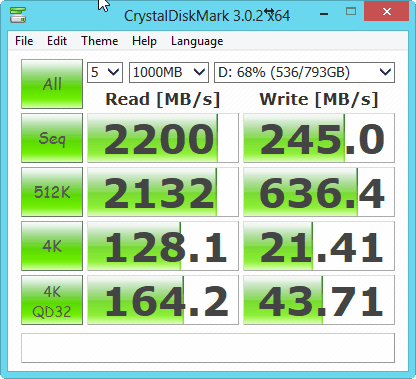Viewport: 416px width, 379px height.
Task: Open the drive selector showing D: 68%
Action: click(304, 72)
